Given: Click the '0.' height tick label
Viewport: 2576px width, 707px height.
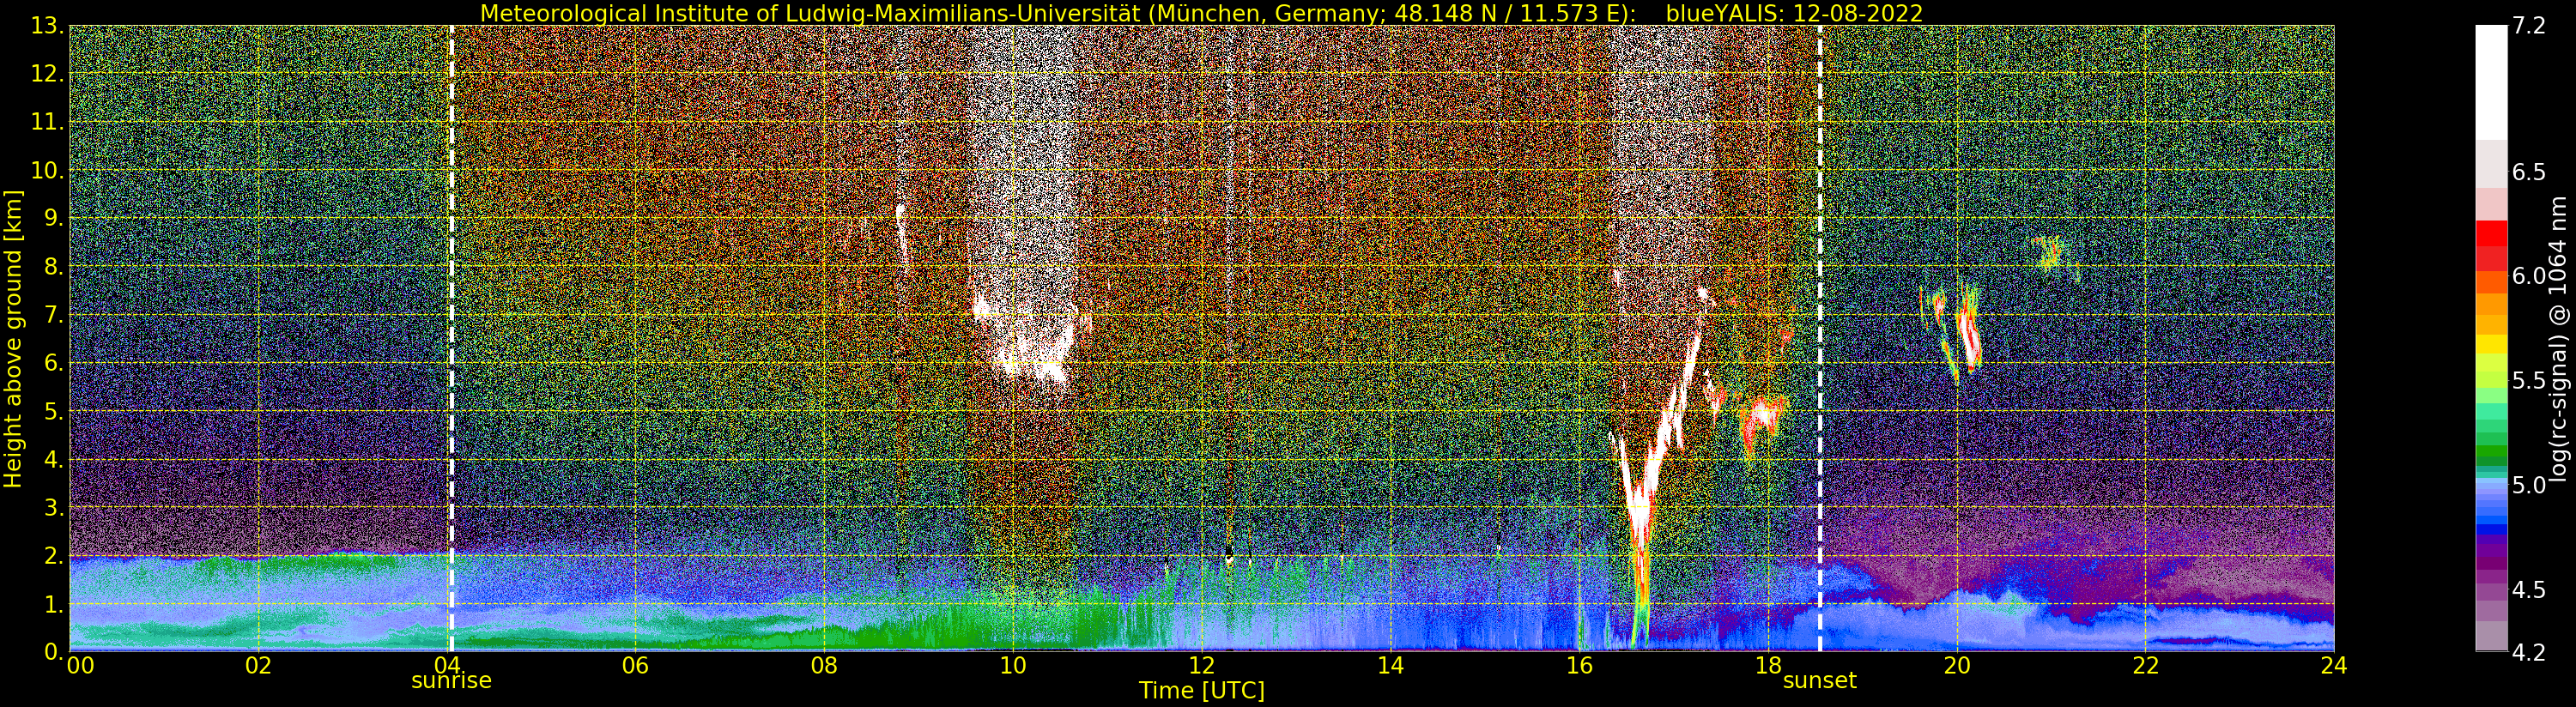Looking at the screenshot, I should [53, 651].
